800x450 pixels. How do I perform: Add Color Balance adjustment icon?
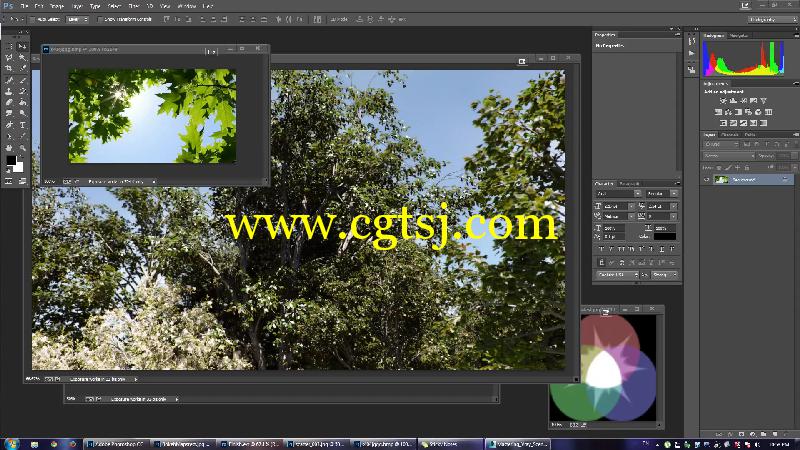pyautogui.click(x=728, y=112)
